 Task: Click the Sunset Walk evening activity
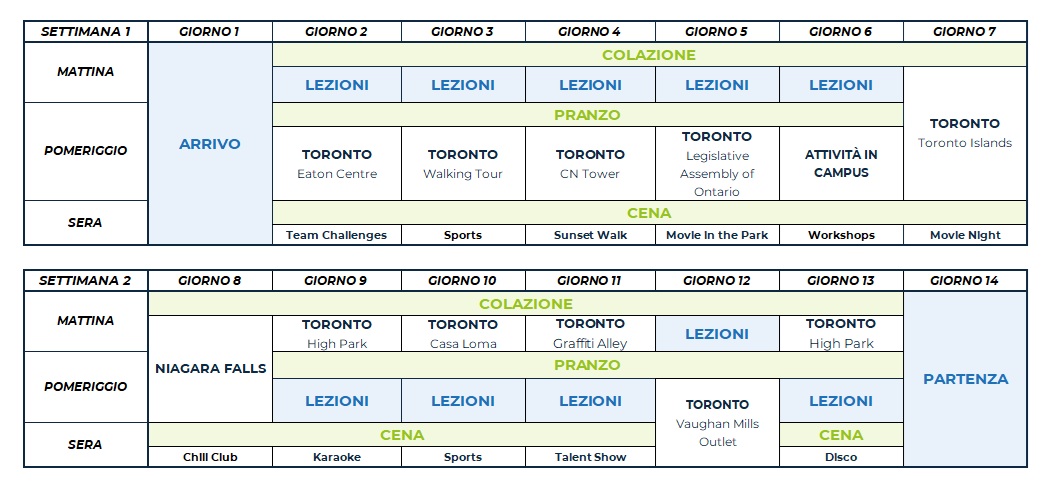point(590,235)
